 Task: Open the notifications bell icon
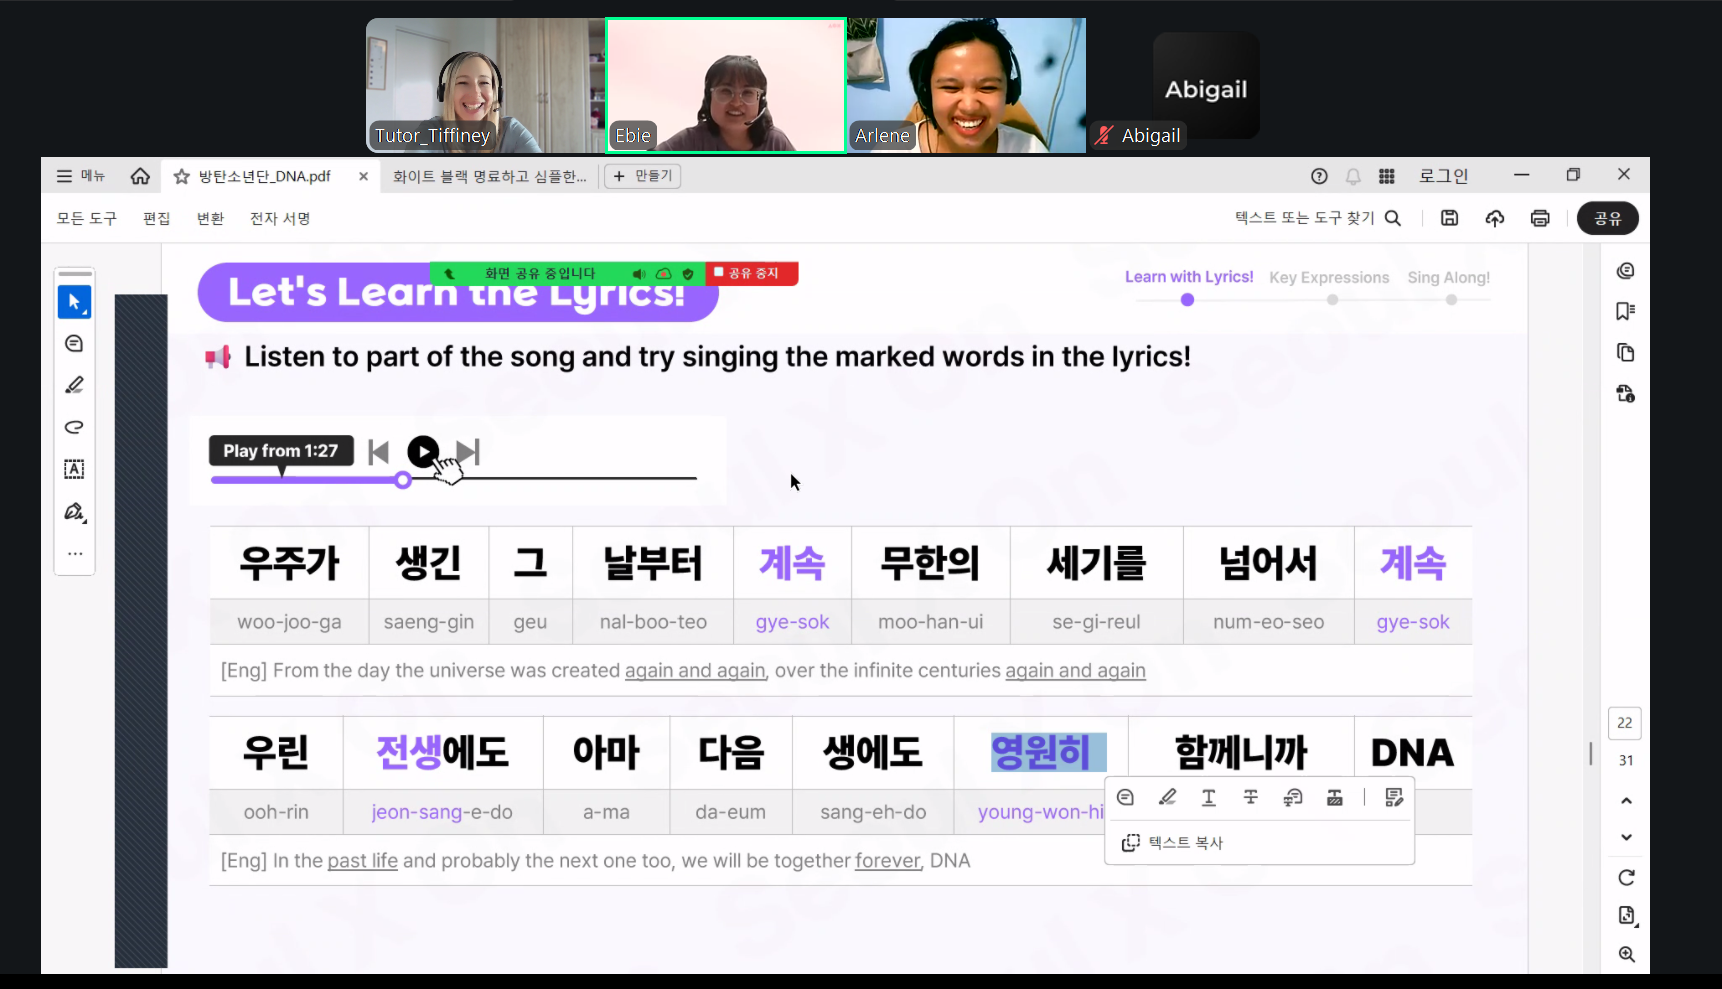point(1353,176)
